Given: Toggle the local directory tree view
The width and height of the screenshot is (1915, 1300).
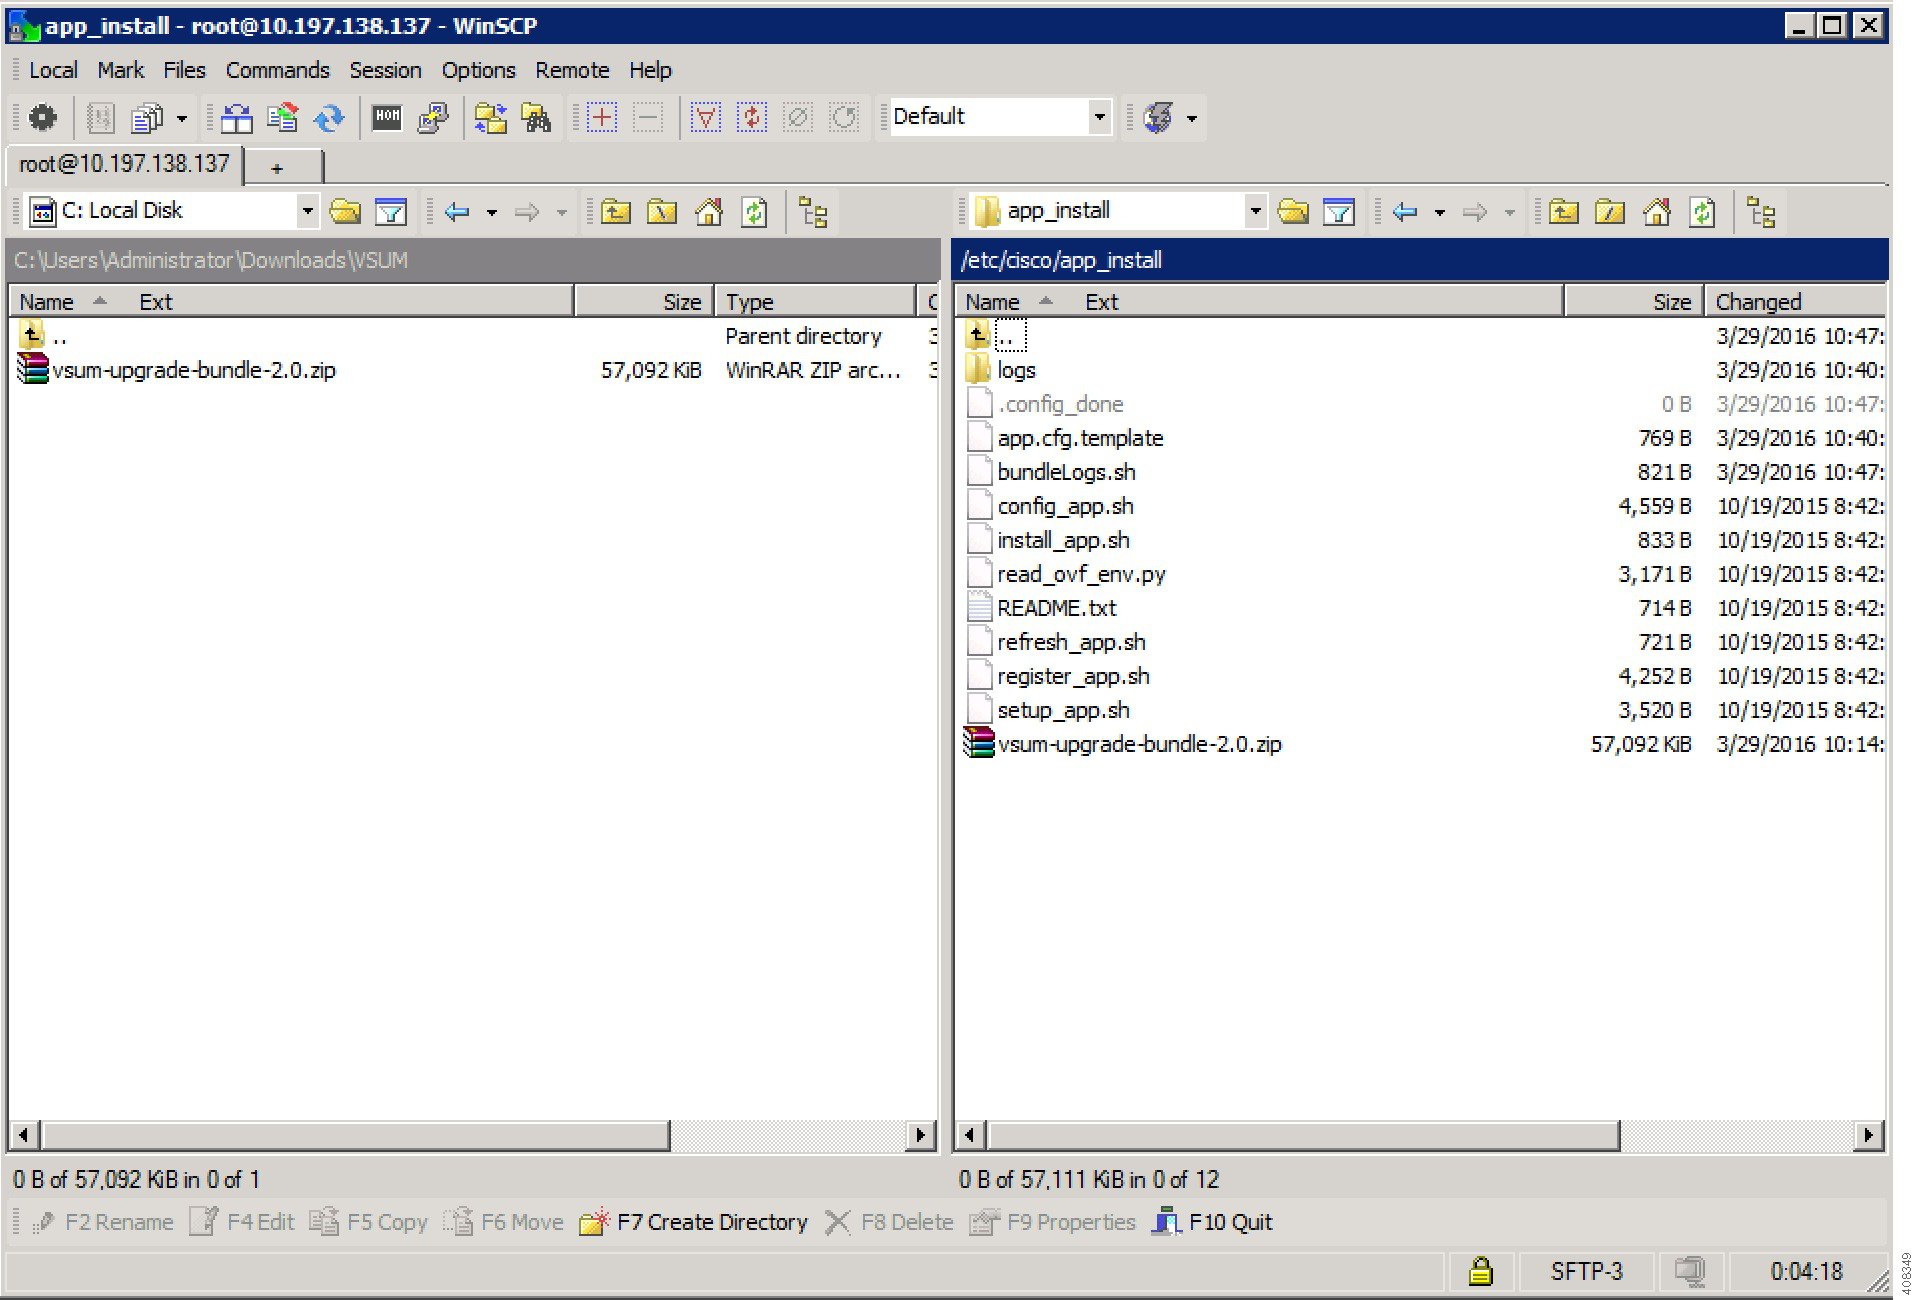Looking at the screenshot, I should [x=814, y=211].
